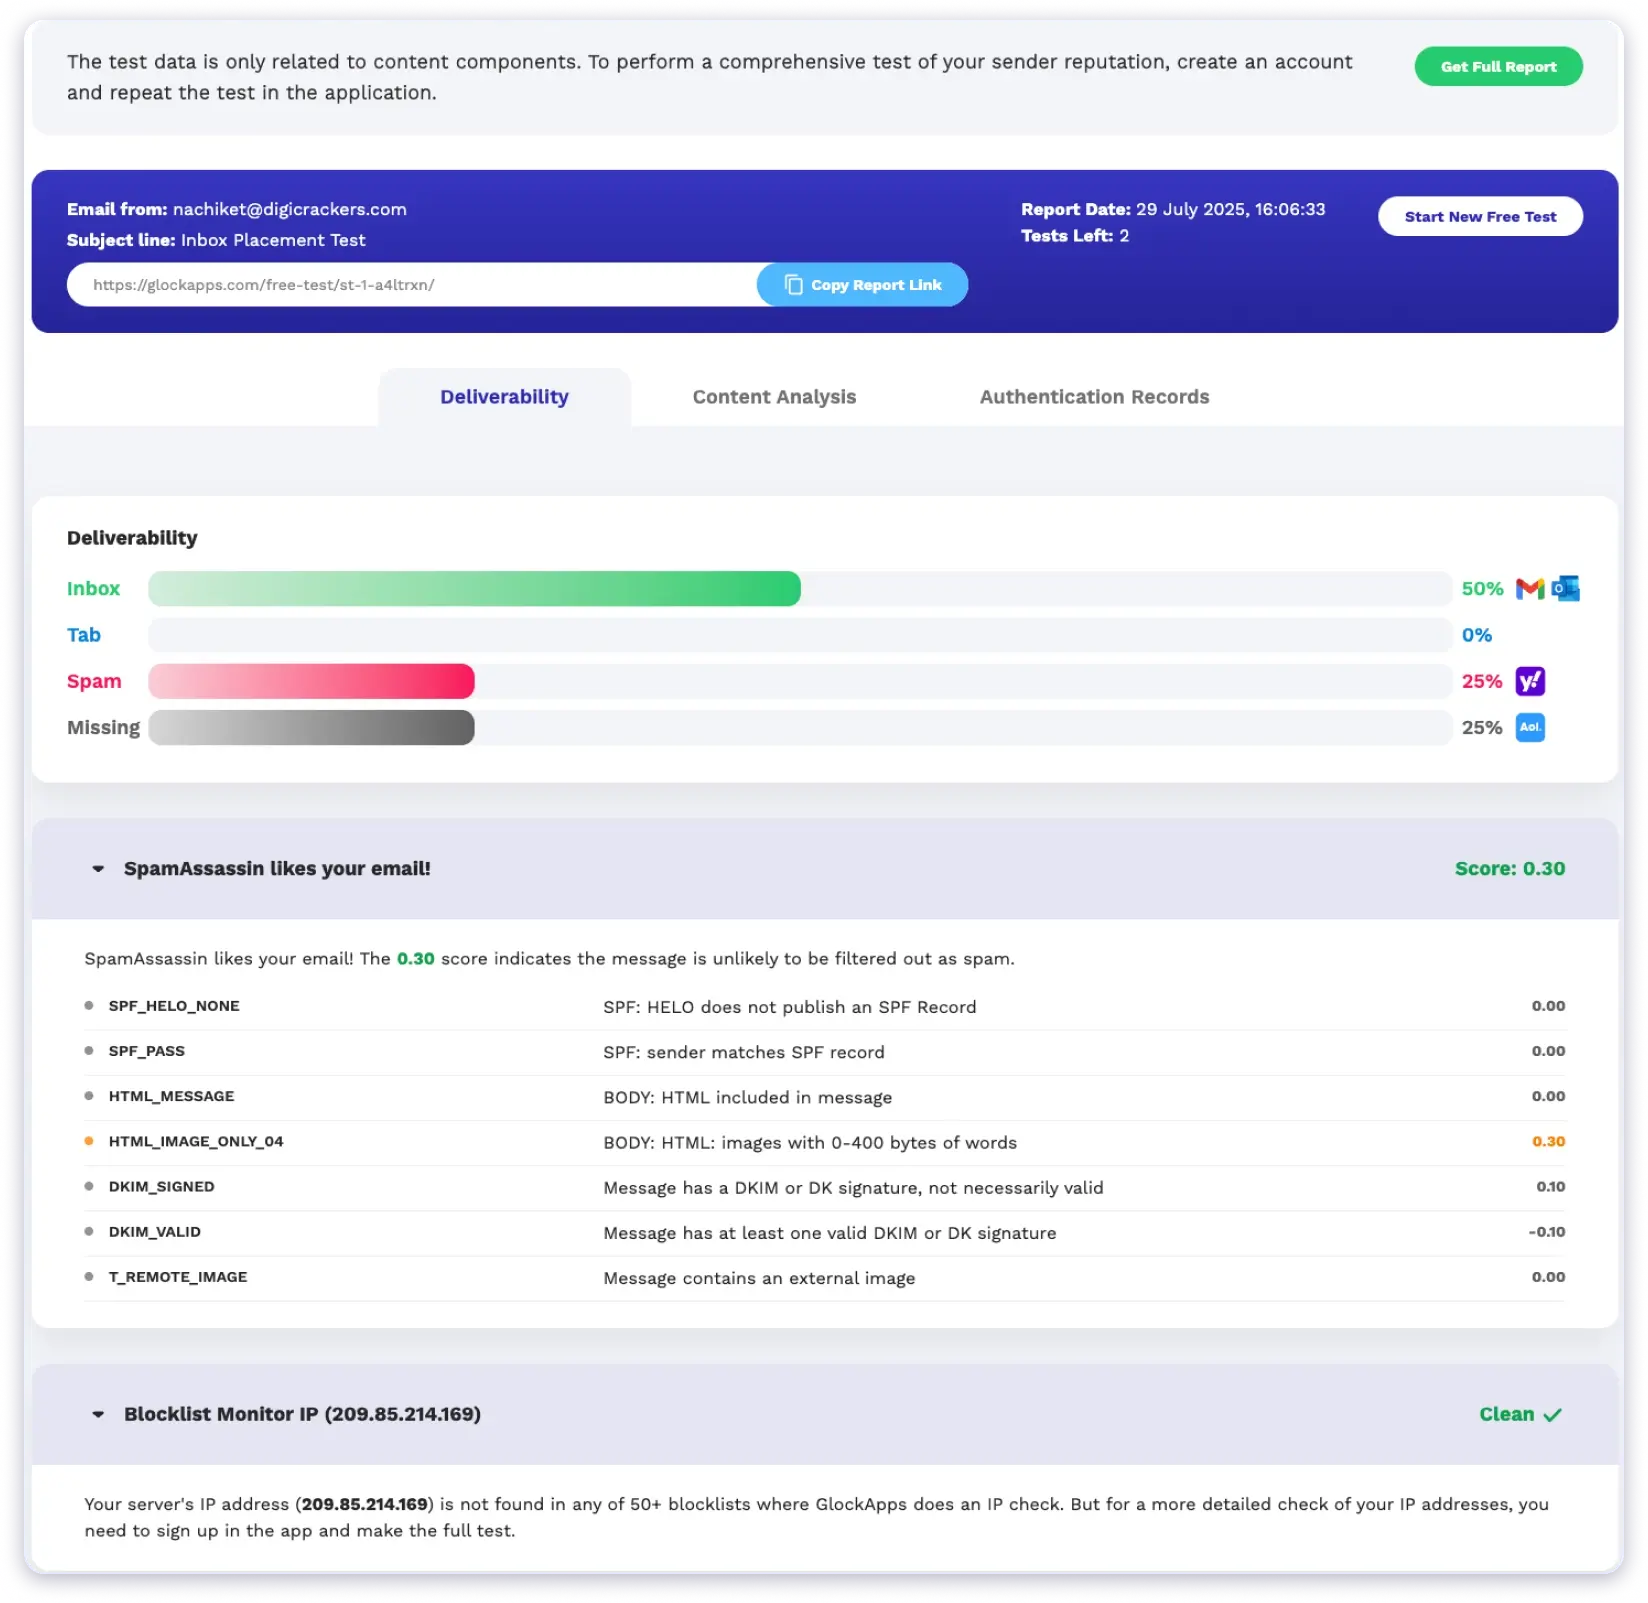1648x1603 pixels.
Task: Click the AOL icon beside the Missing row
Action: 1530,727
